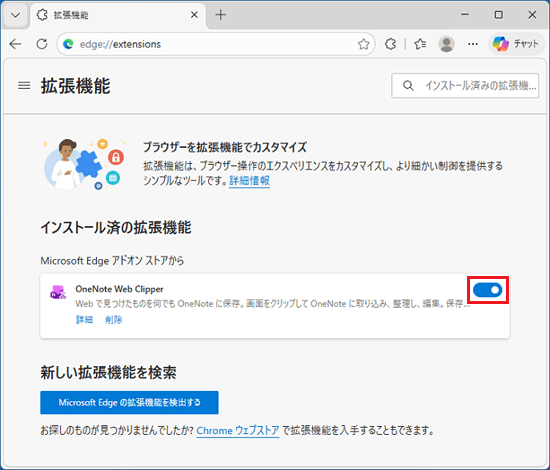Reload the page with the refresh icon
This screenshot has height=470, width=550.
42,44
